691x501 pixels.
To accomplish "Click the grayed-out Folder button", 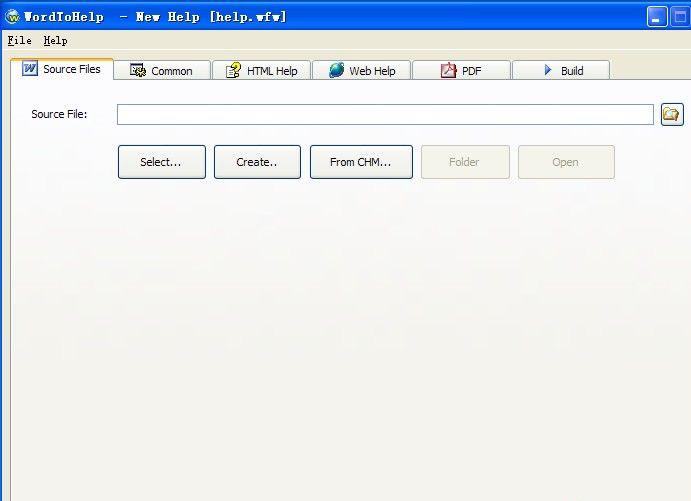I will click(x=465, y=162).
